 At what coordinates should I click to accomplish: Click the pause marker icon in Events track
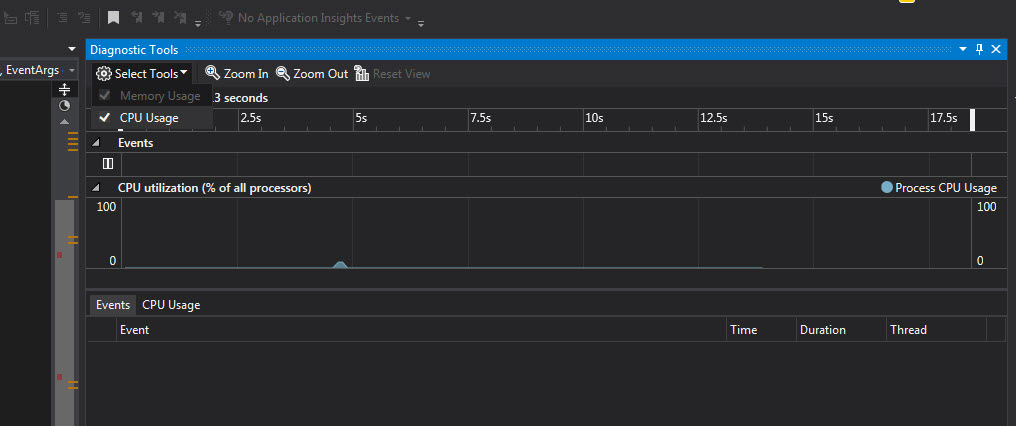pos(108,164)
